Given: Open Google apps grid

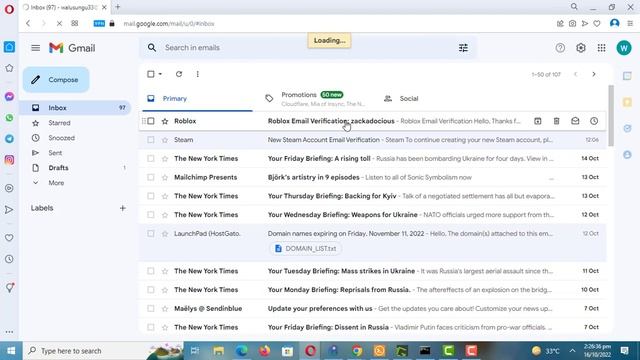Looking at the screenshot, I should [601, 48].
